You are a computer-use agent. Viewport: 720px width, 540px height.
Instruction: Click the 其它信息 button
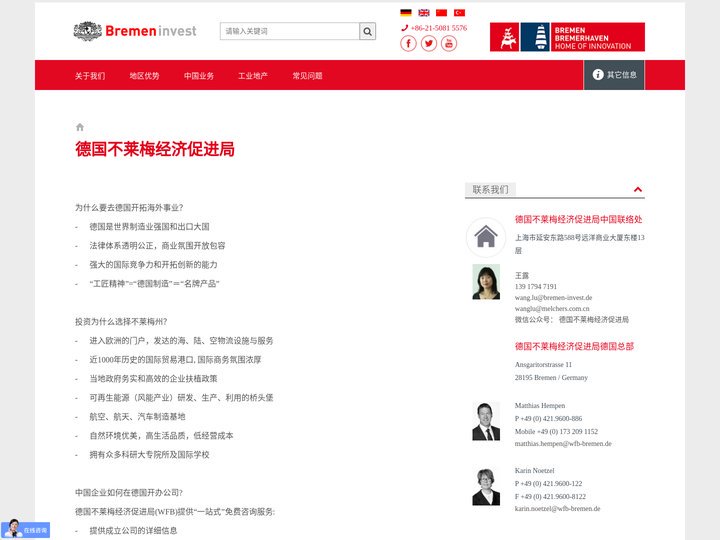pos(614,75)
